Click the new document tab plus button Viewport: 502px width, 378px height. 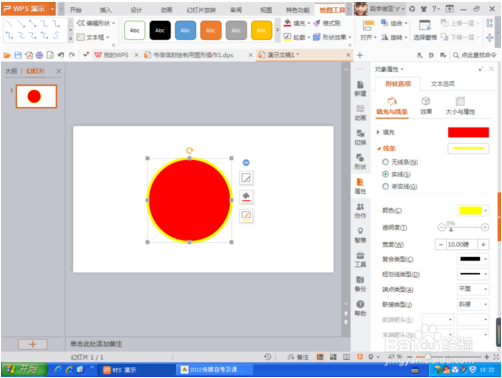click(360, 55)
